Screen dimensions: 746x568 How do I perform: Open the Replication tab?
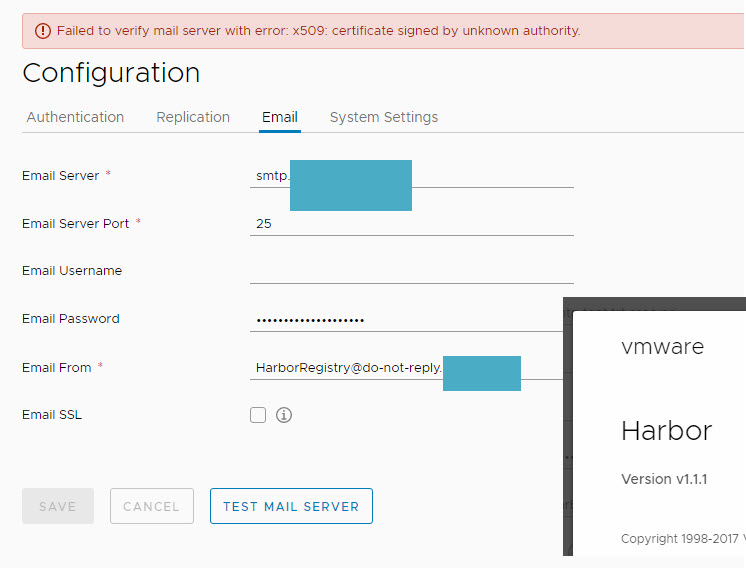193,117
